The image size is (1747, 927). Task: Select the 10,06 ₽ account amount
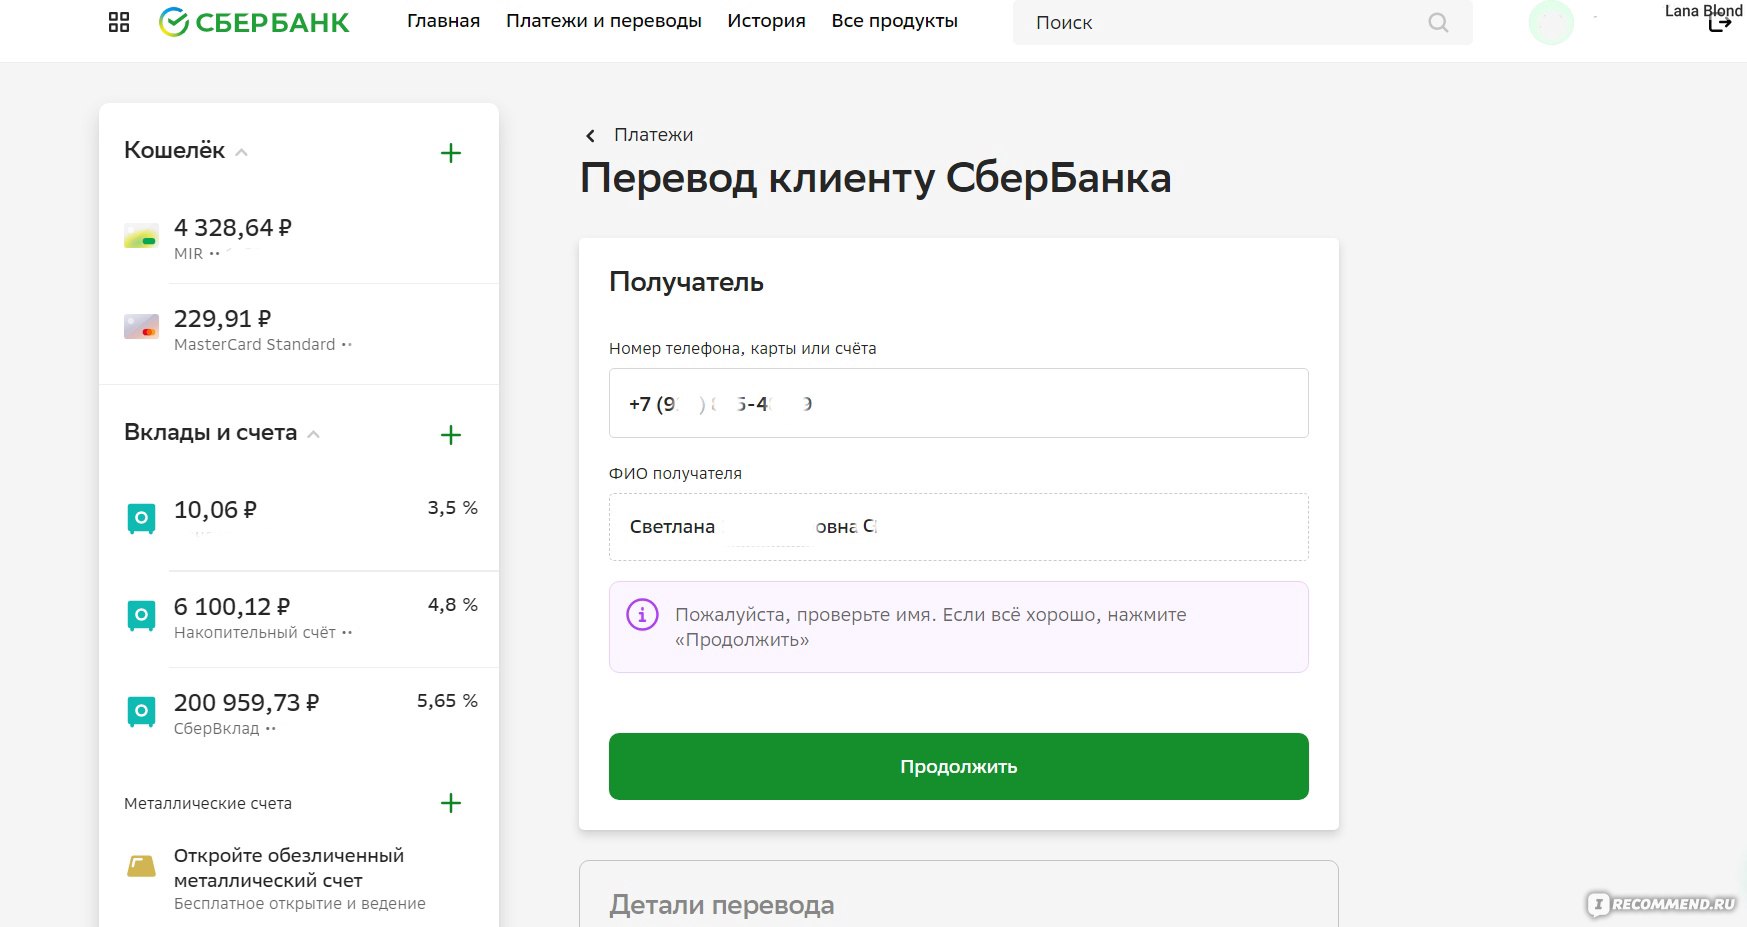pyautogui.click(x=215, y=510)
